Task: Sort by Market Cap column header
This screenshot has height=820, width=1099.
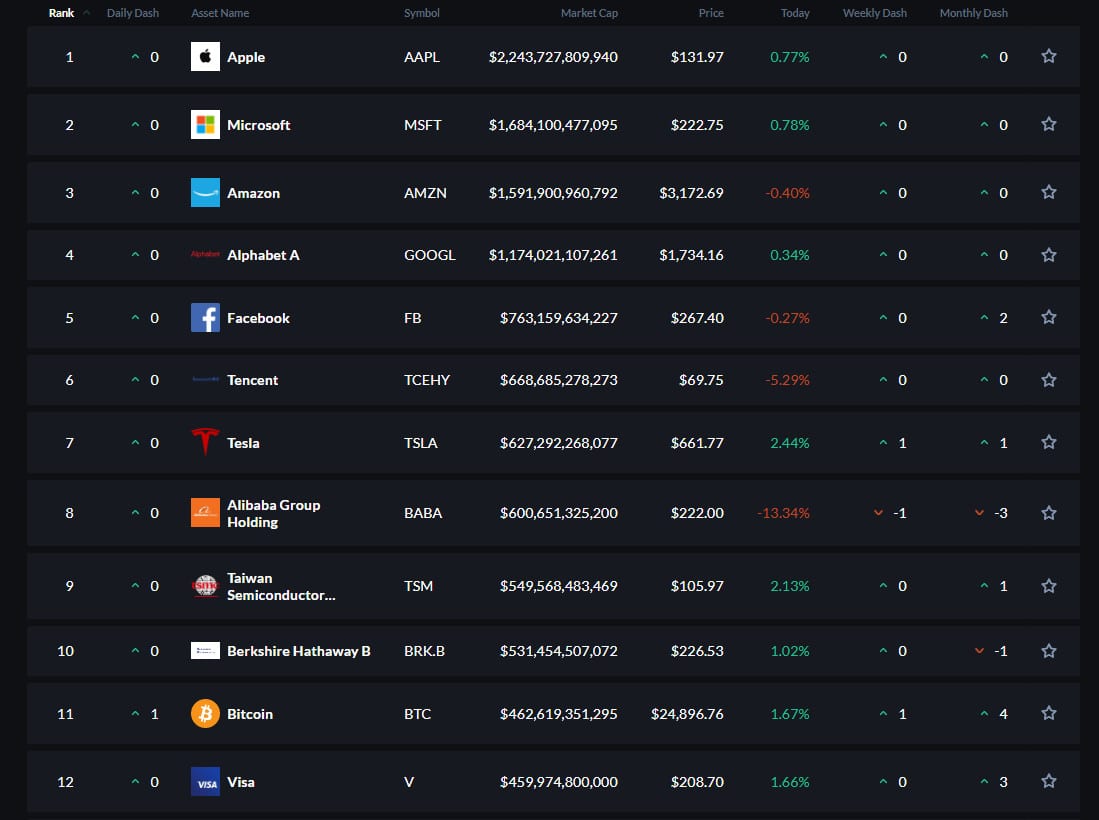Action: point(589,13)
